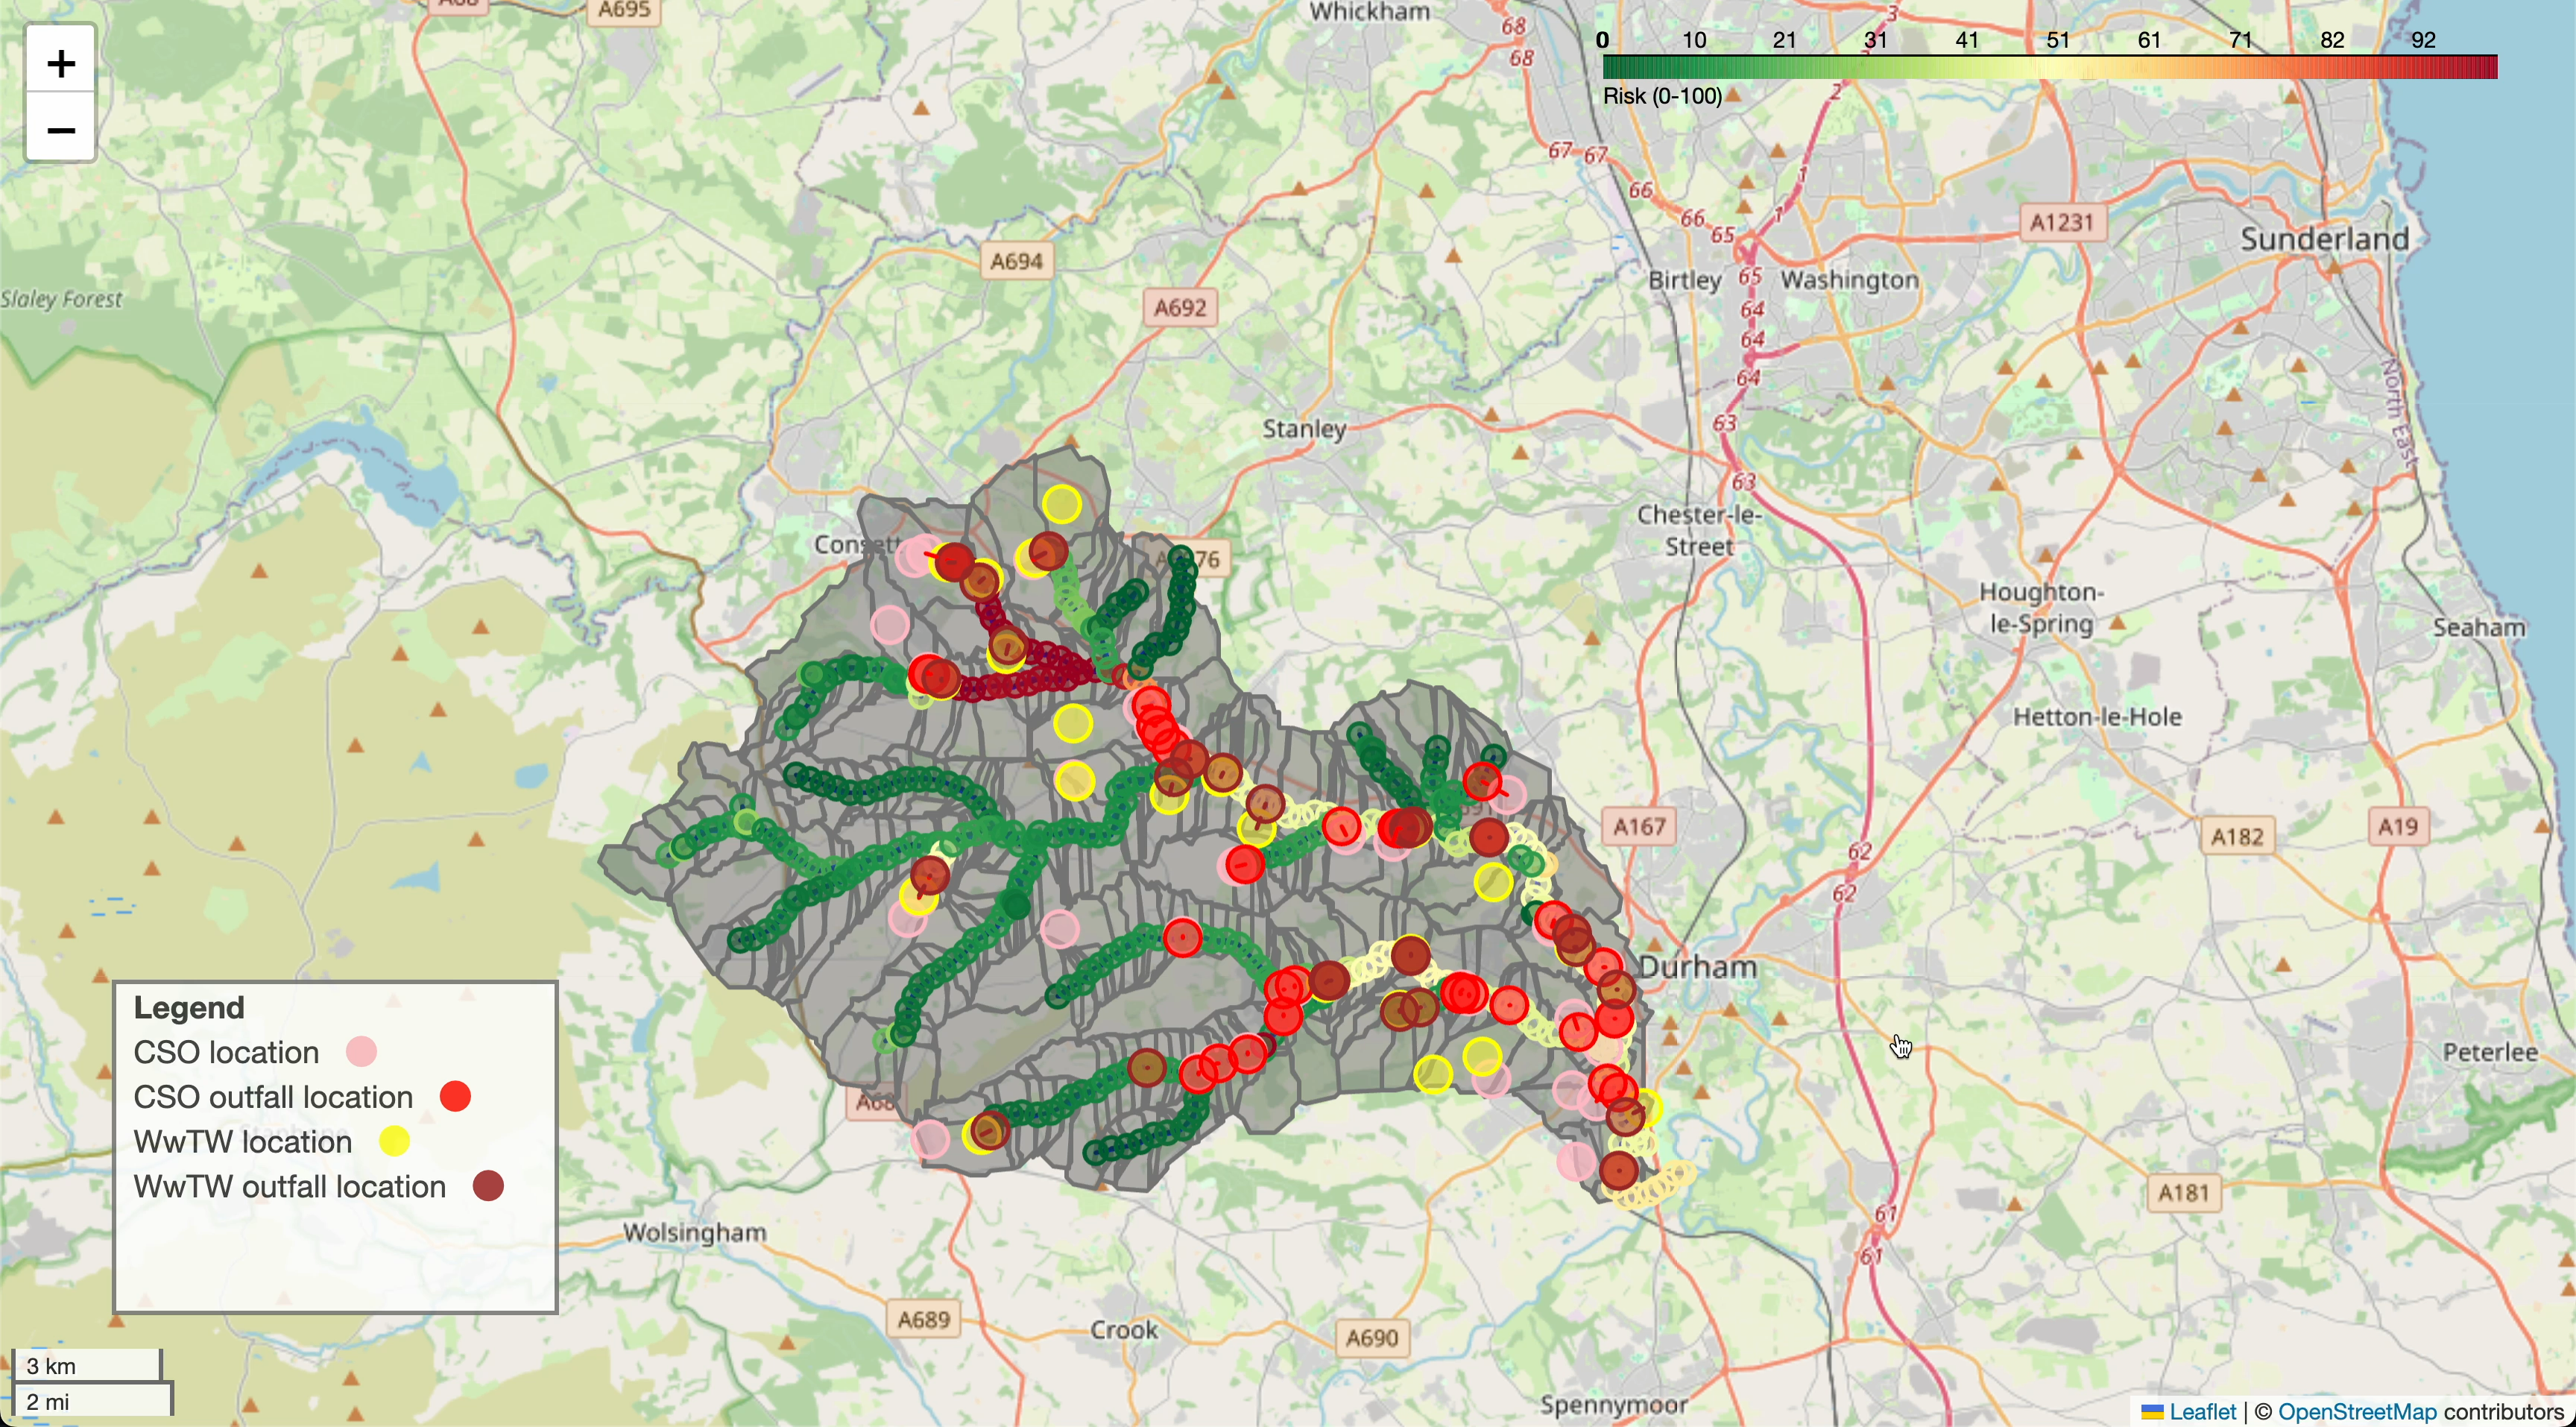The height and width of the screenshot is (1427, 2576).
Task: Click the '92' tick on risk scale
Action: click(2423, 40)
